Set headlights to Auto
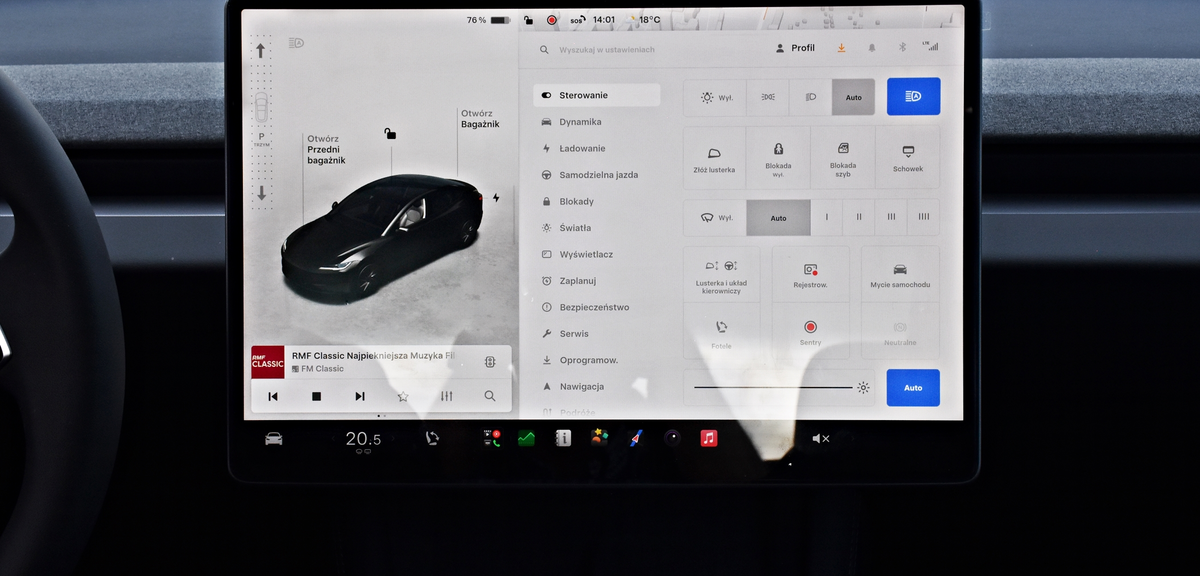The width and height of the screenshot is (1200, 576). [853, 97]
